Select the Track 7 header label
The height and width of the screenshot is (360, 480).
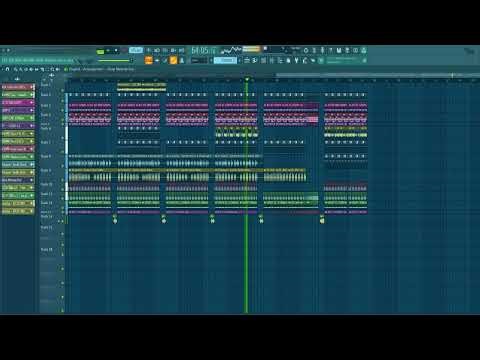(46, 142)
